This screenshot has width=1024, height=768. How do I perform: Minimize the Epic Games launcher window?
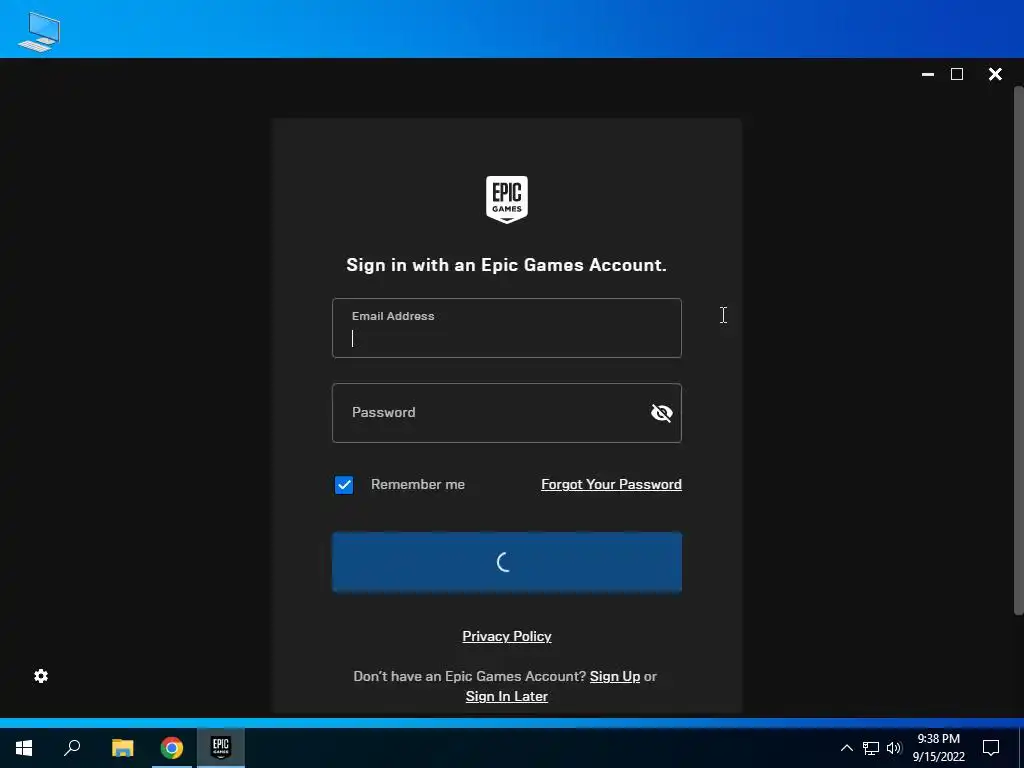(927, 74)
